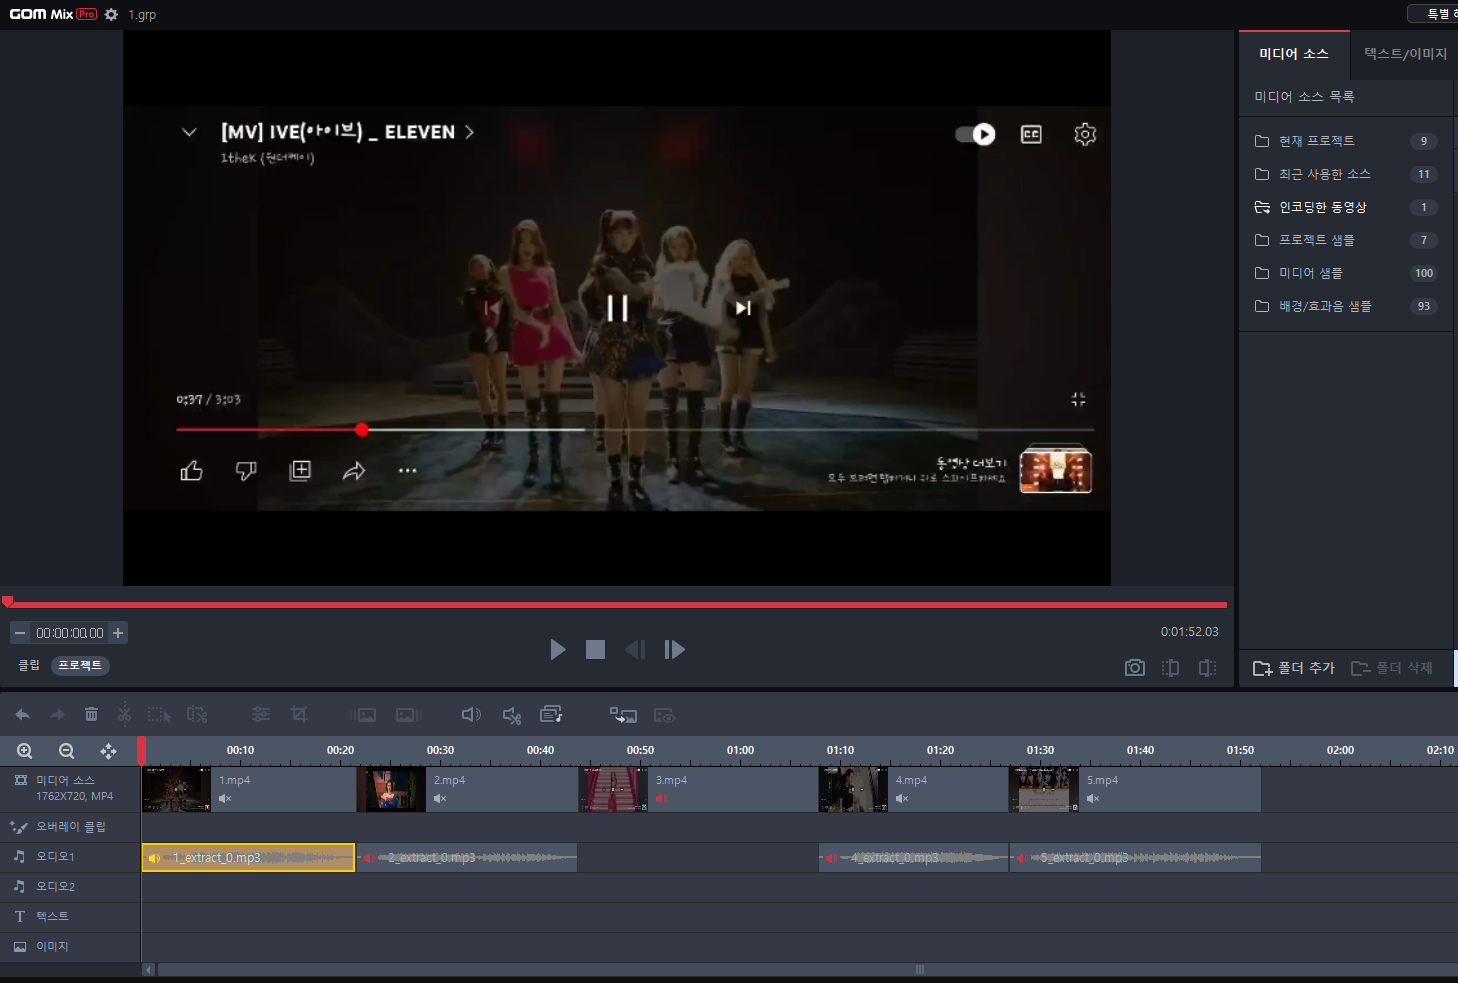Select the 1.mp4 clip thumbnail
Viewport: 1458px width, 983px height.
coord(177,789)
